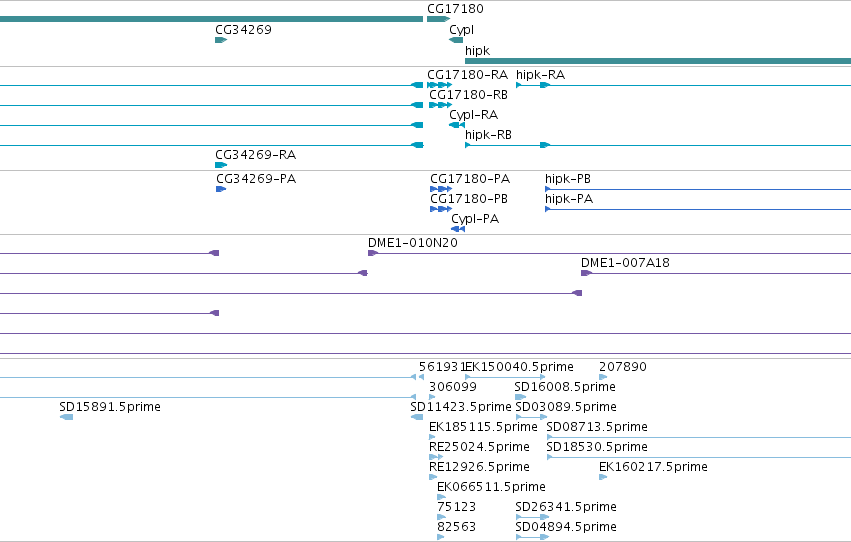The width and height of the screenshot is (851, 542).
Task: Select the hipk gene bar
Action: [658, 61]
